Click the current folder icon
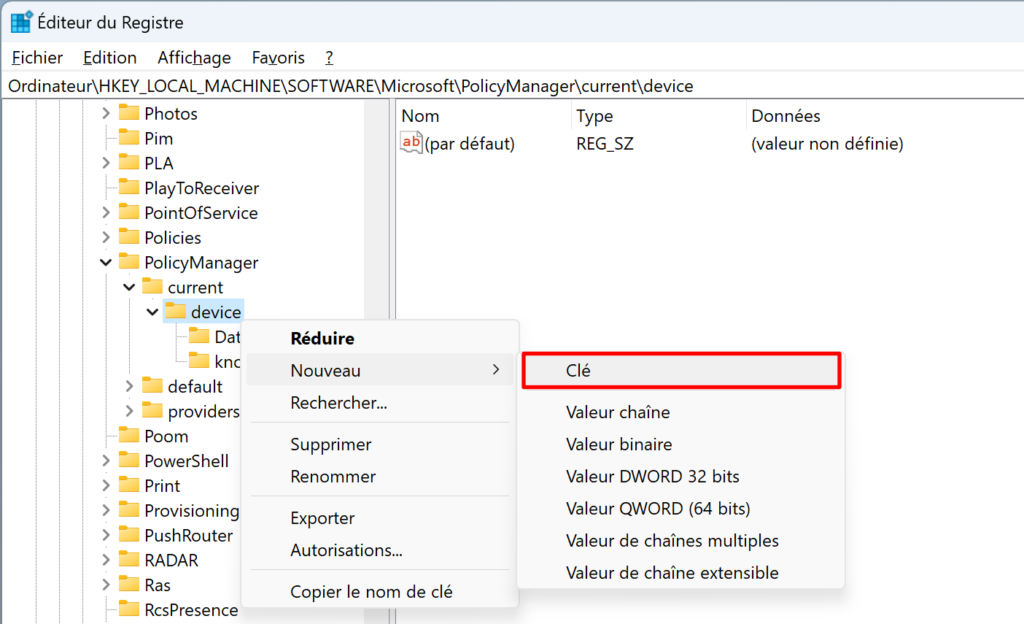 [153, 287]
